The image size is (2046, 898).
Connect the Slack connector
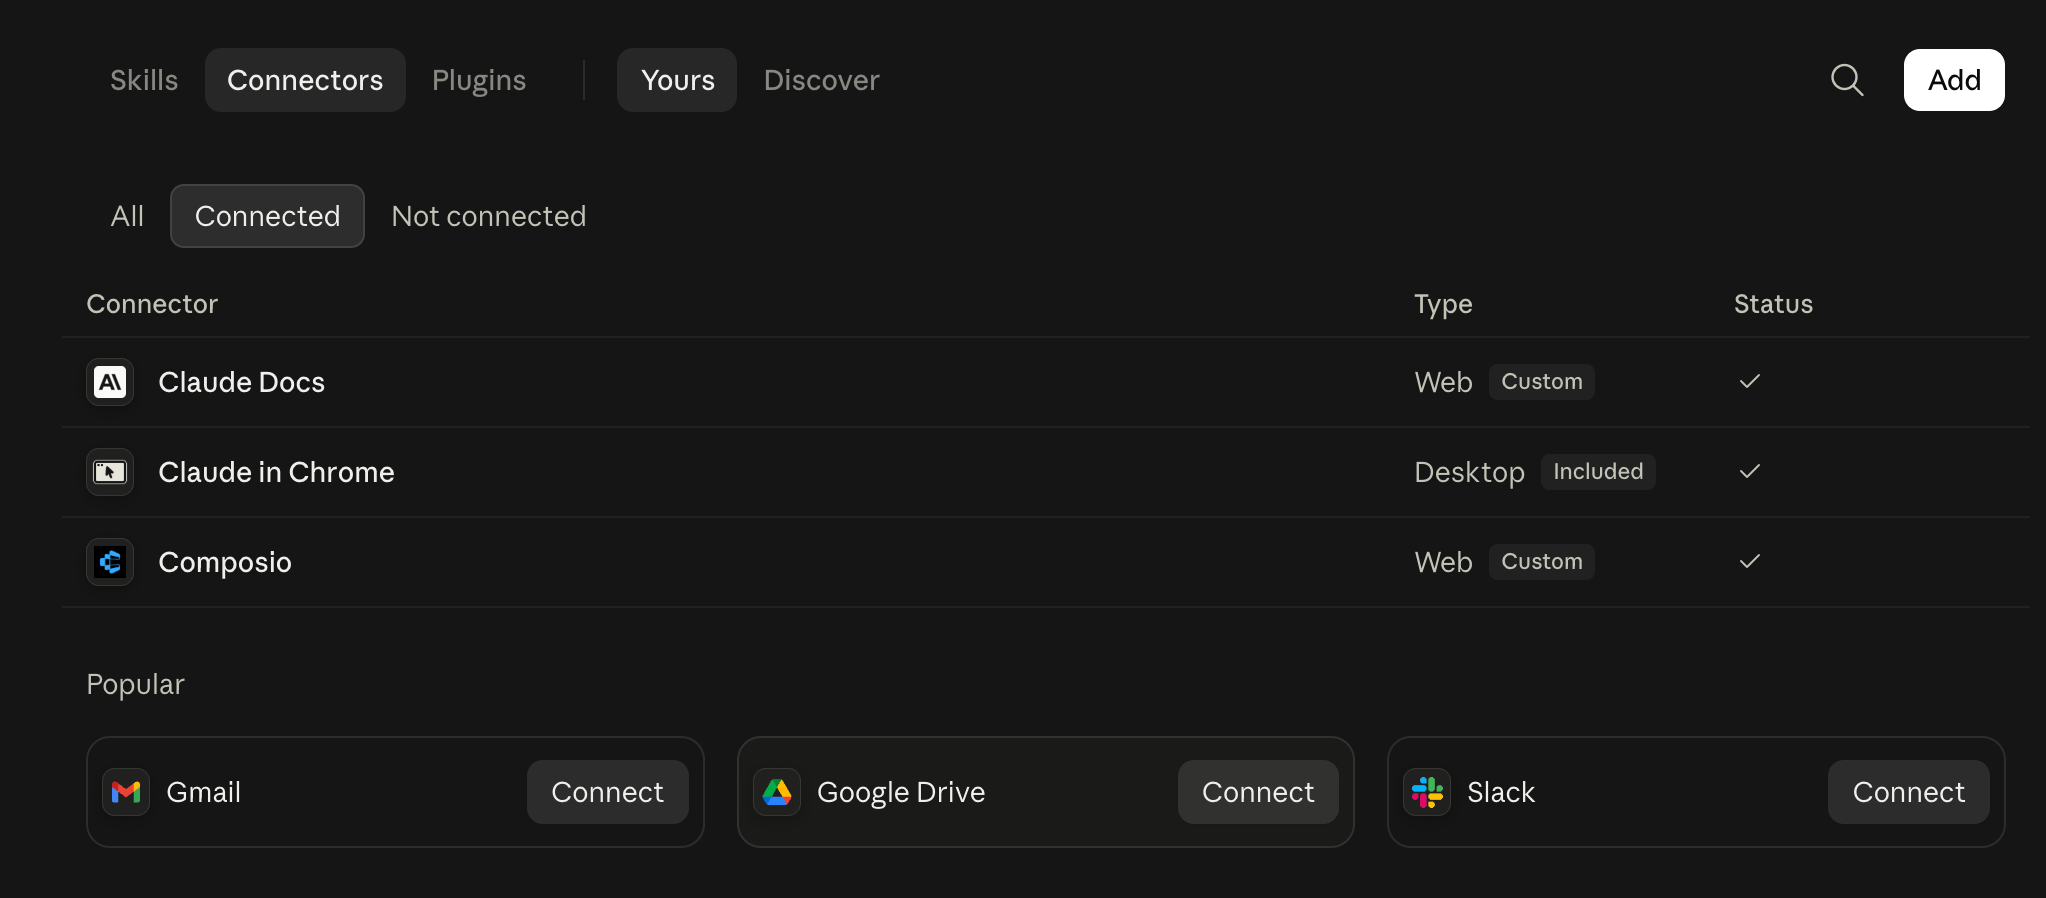(1908, 792)
